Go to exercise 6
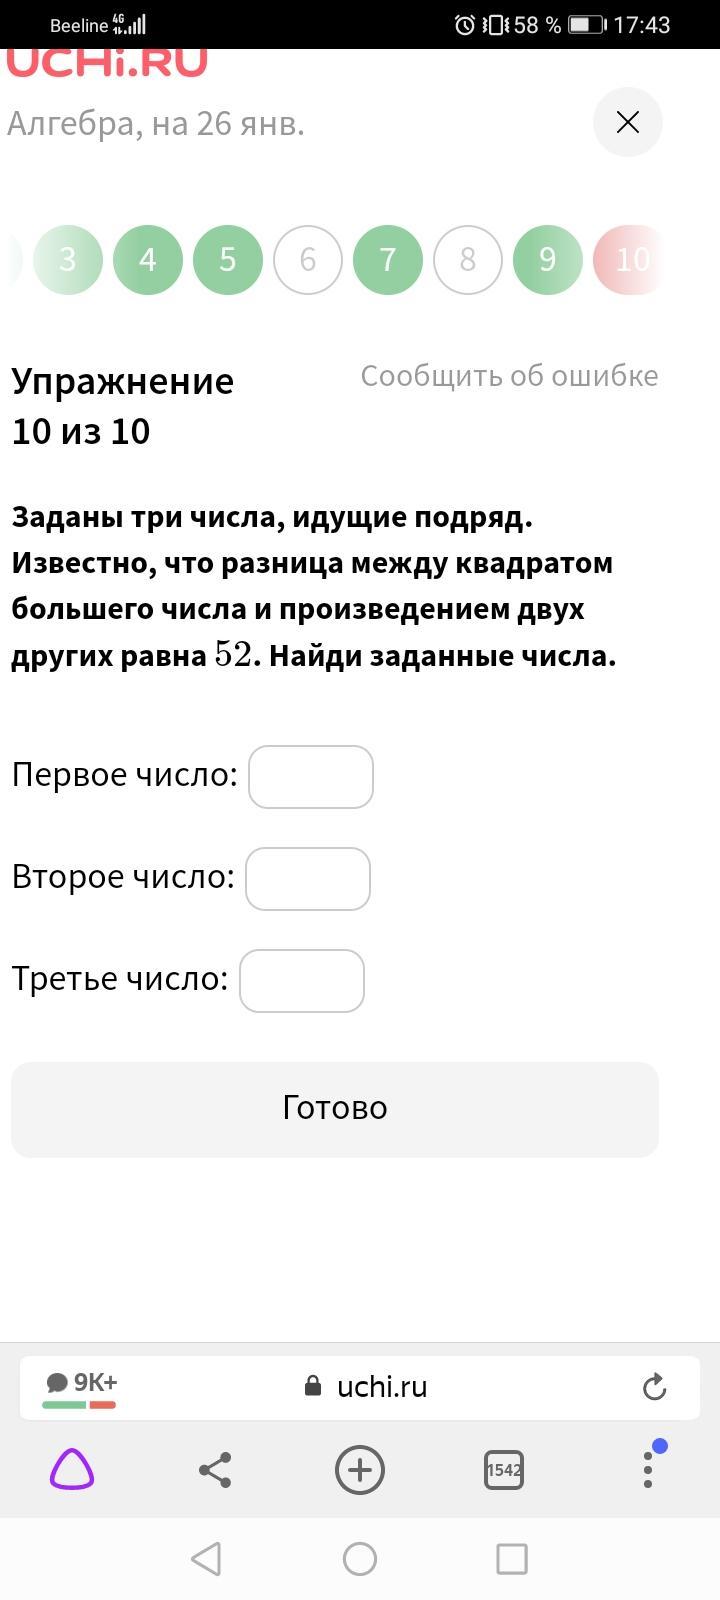The width and height of the screenshot is (720, 1600). coord(308,260)
